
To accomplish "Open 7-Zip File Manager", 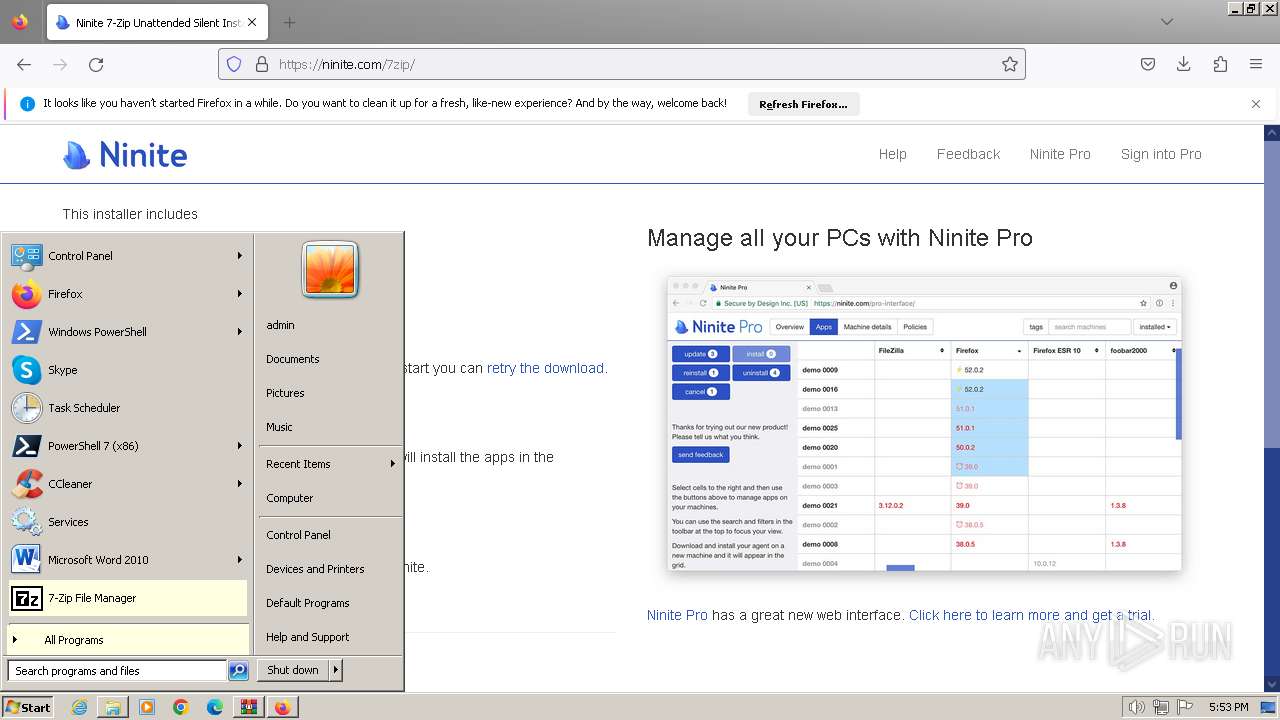I will [128, 598].
